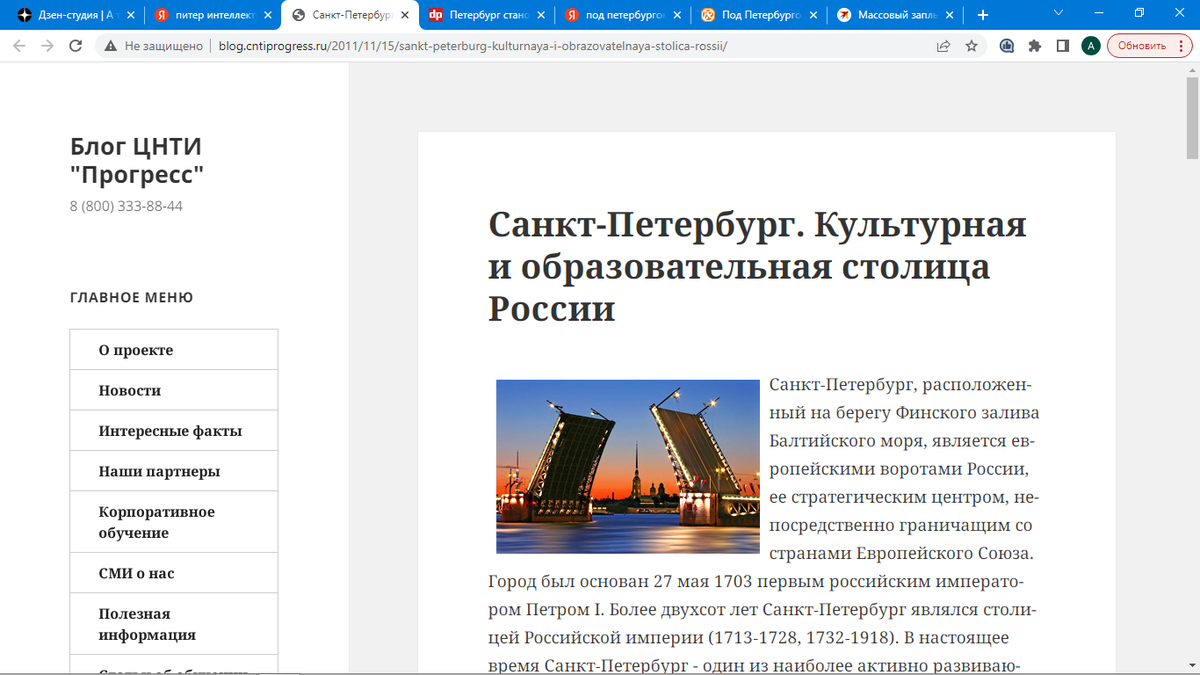Click the scrollbar up arrow
1200x675 pixels.
(x=1192, y=68)
